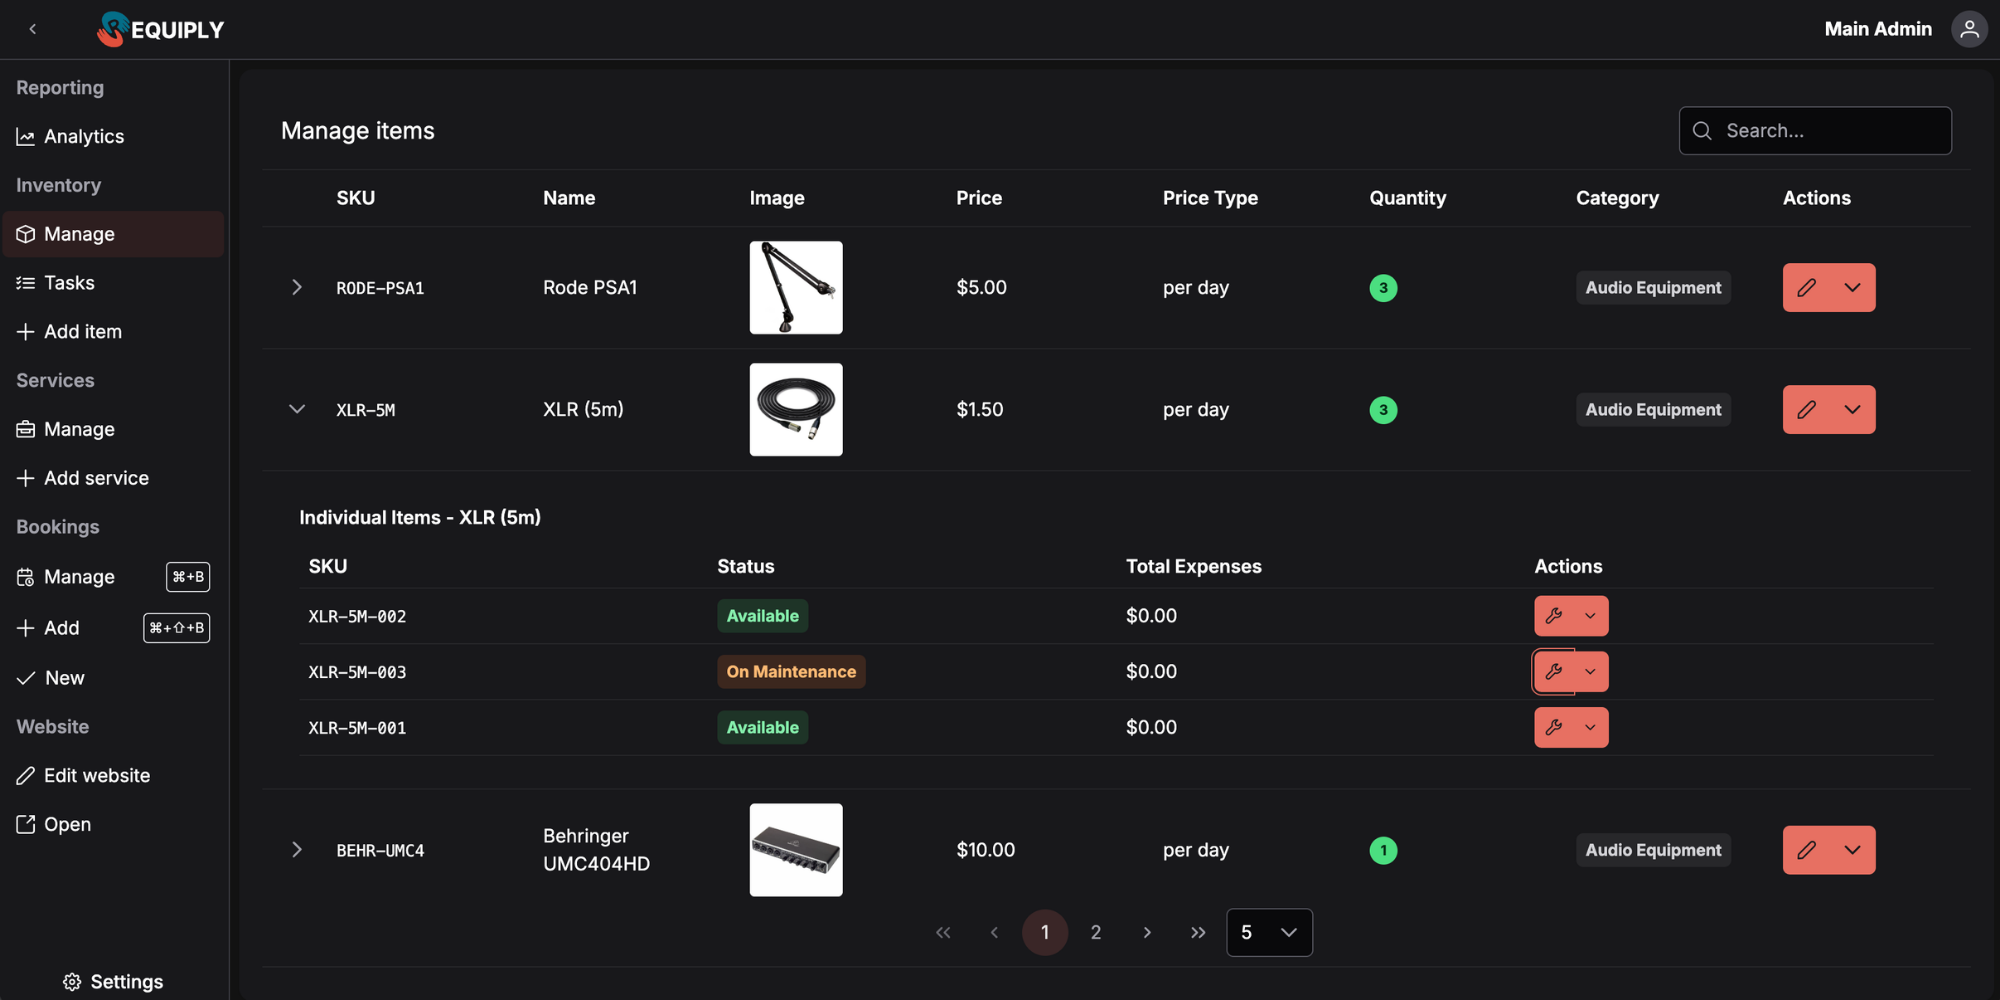Click the edit pencil on Rode PSA1 row
The image size is (2000, 1000).
(x=1807, y=287)
